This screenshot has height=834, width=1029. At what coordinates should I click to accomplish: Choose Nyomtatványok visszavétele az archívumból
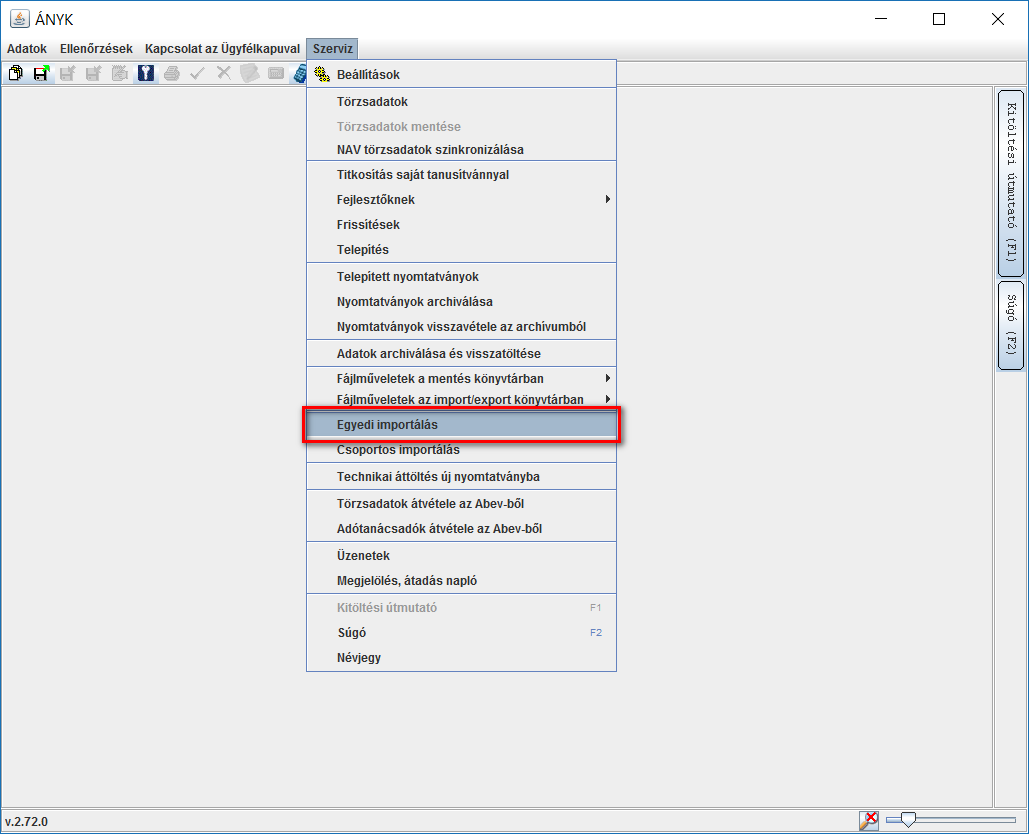pyautogui.click(x=461, y=327)
